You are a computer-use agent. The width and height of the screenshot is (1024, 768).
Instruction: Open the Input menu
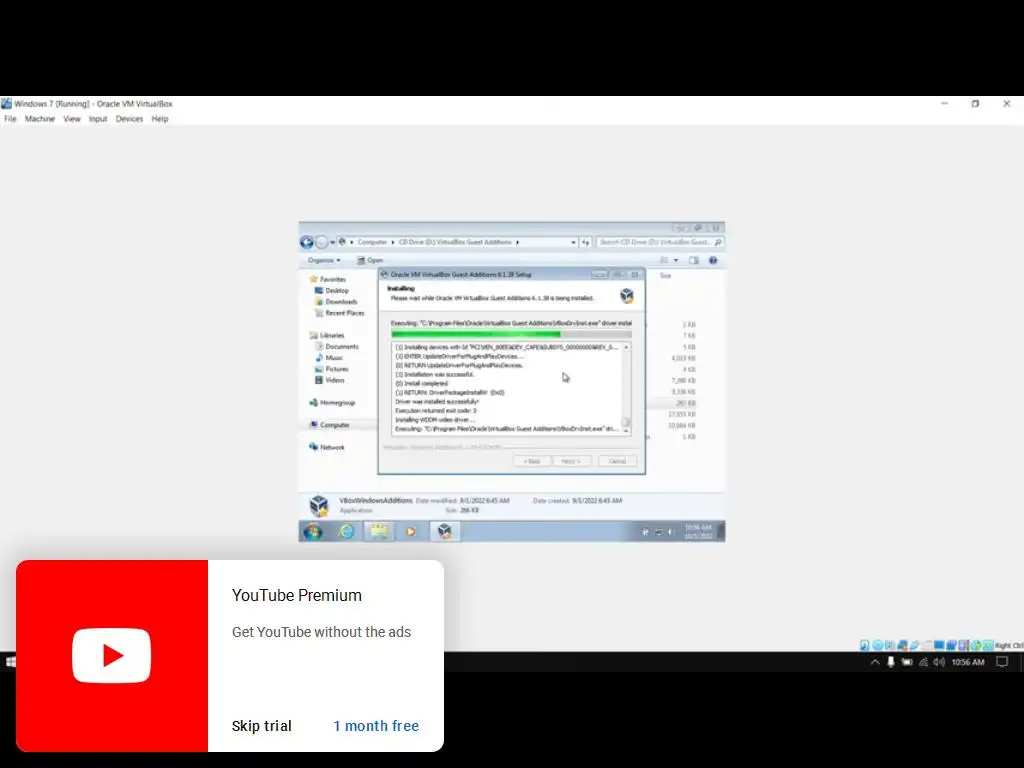coord(98,119)
